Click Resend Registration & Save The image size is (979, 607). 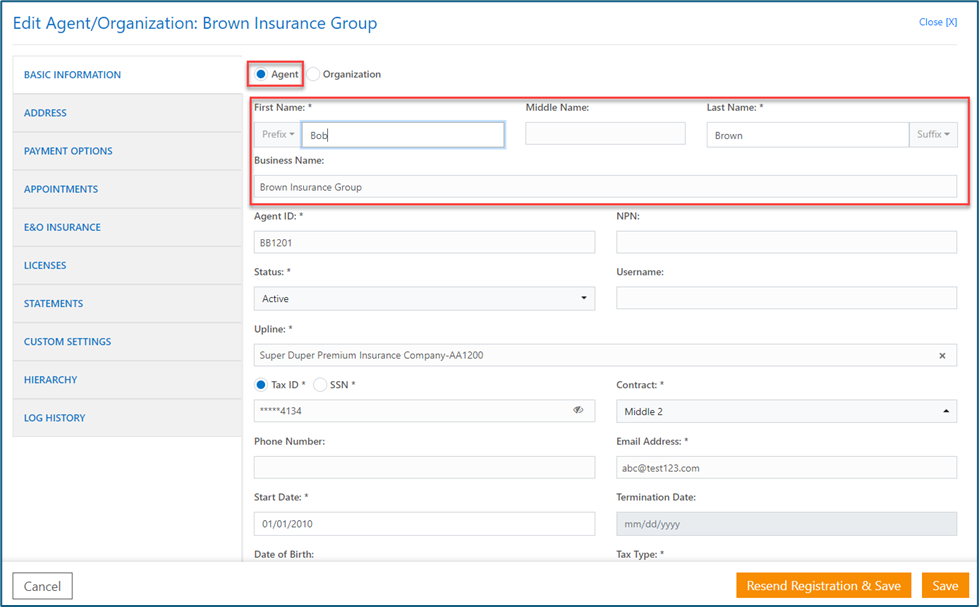824,586
